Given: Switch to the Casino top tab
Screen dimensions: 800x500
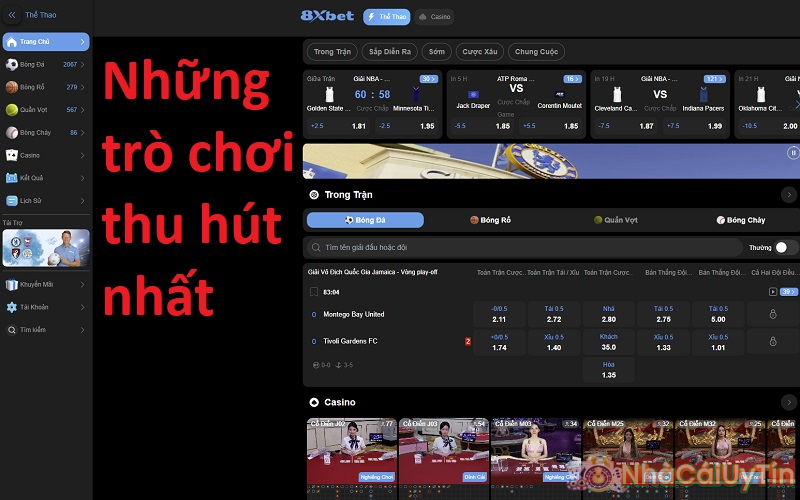Looking at the screenshot, I should point(434,17).
